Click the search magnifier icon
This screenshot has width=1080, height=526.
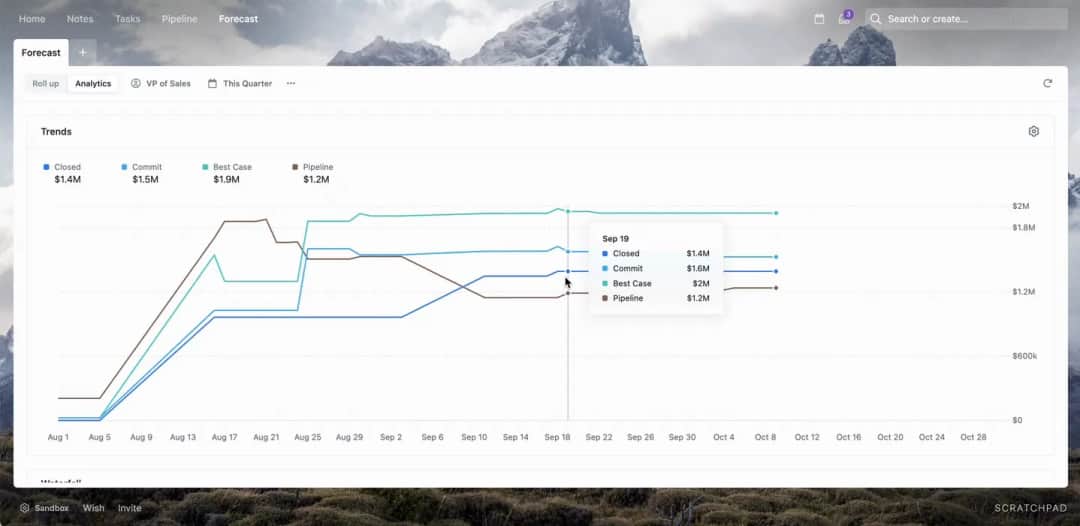875,19
